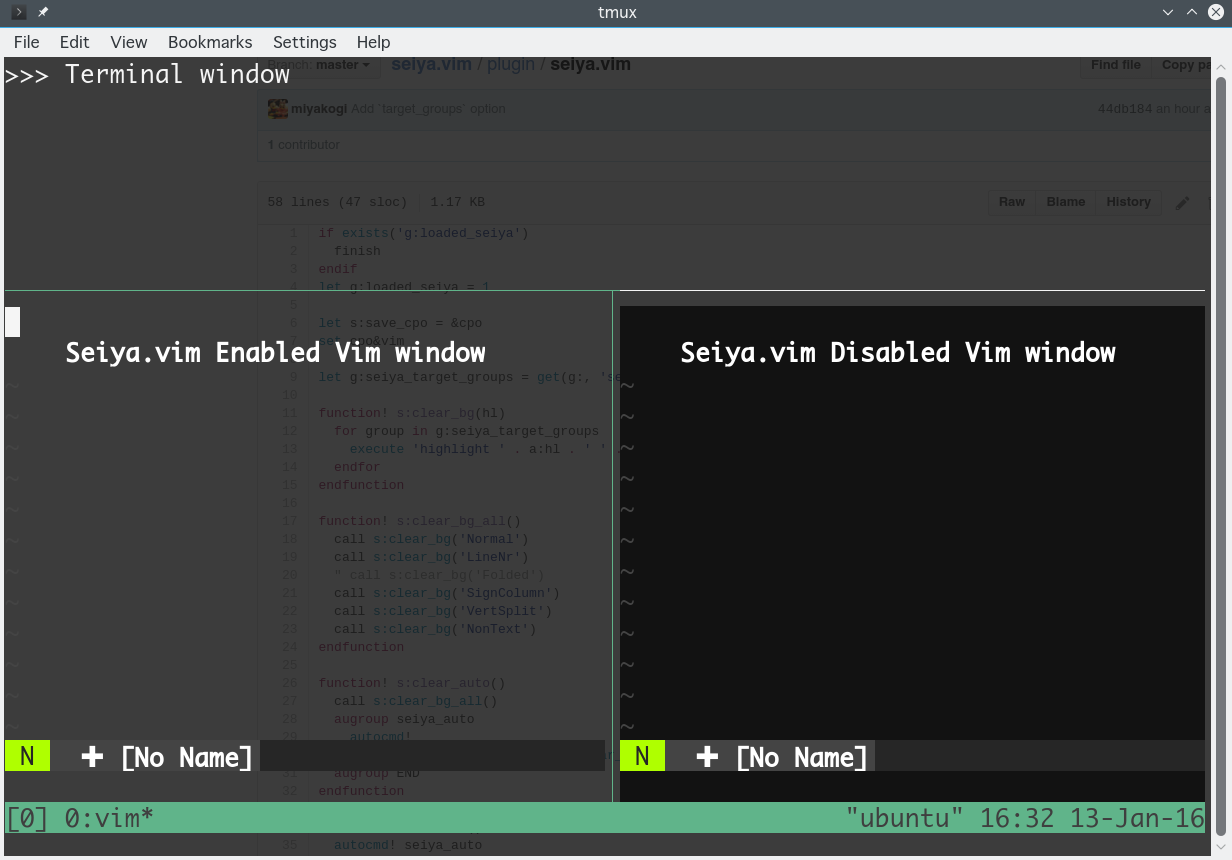The image size is (1232, 860).
Task: Click the 13-Jan-16 date in tmux status bar
Action: (1137, 818)
